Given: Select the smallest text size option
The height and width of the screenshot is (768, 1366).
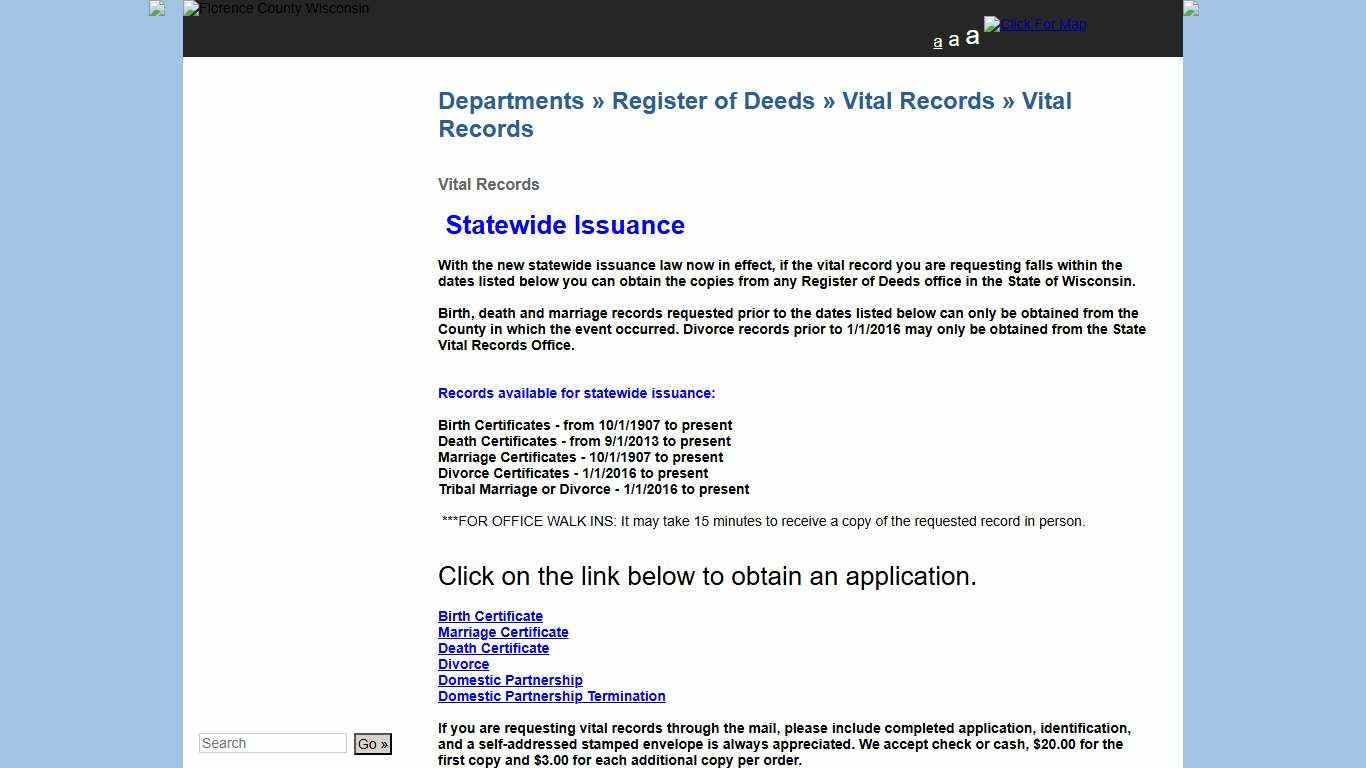Looking at the screenshot, I should pyautogui.click(x=937, y=42).
